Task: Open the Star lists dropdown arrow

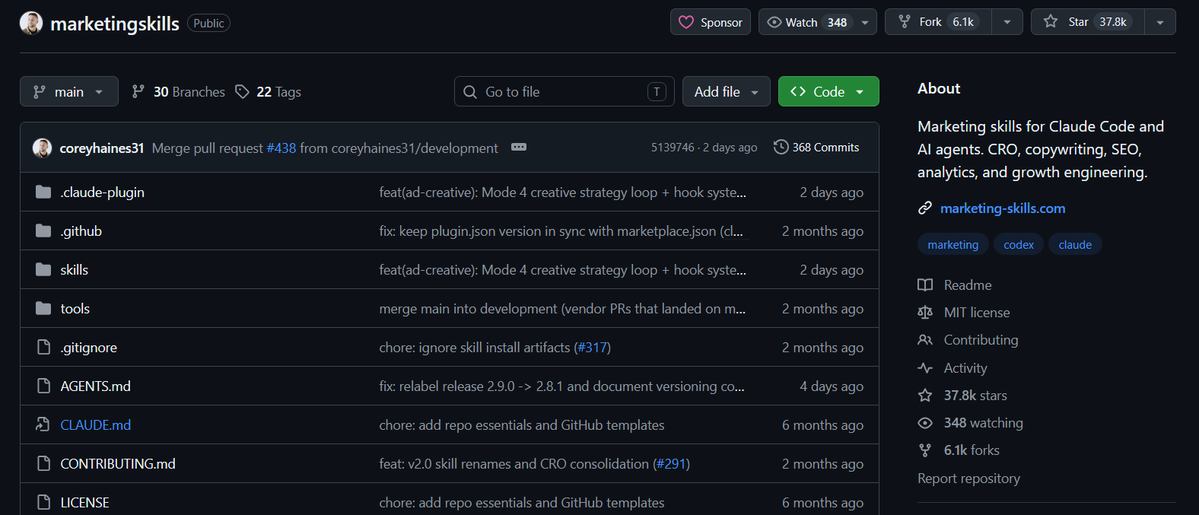Action: pyautogui.click(x=1160, y=22)
